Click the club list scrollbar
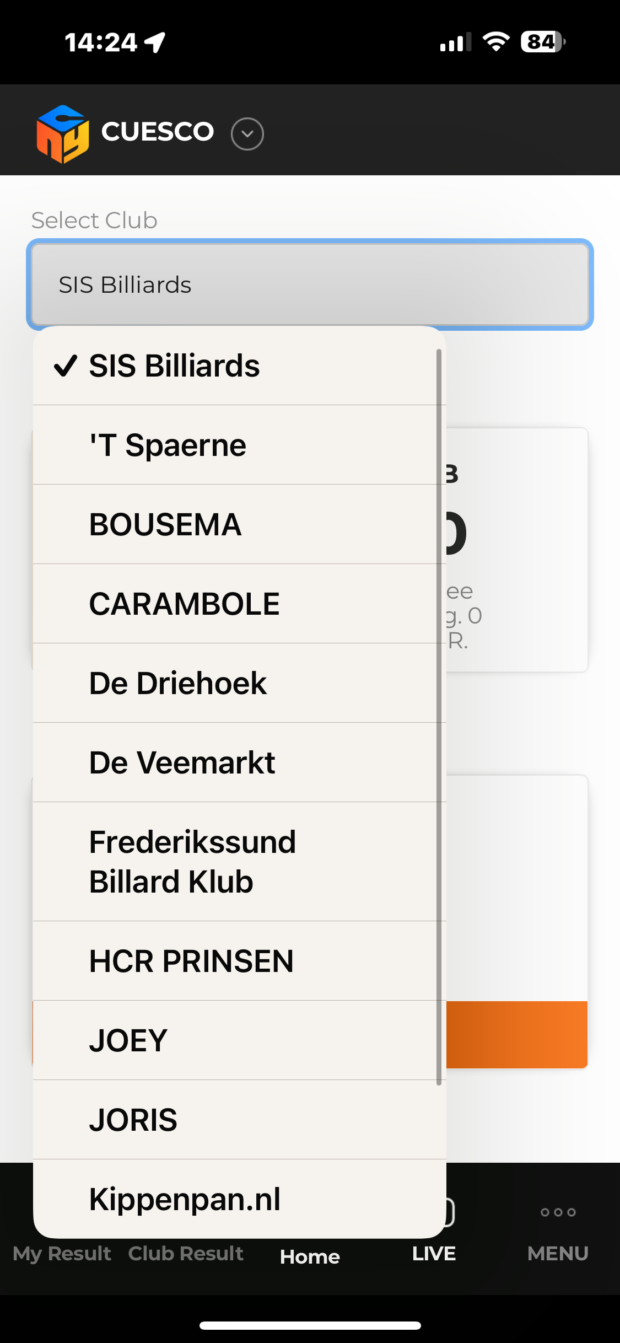This screenshot has height=1343, width=620. [438, 716]
